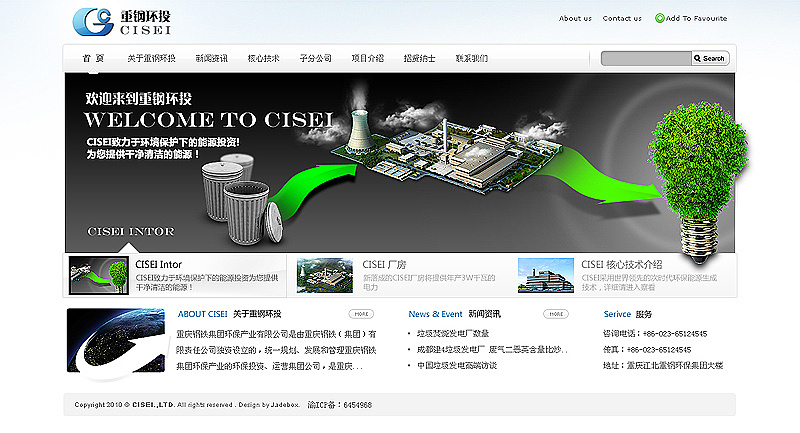Click the address line starting with 地址
This screenshot has width=800, height=433.
point(663,365)
